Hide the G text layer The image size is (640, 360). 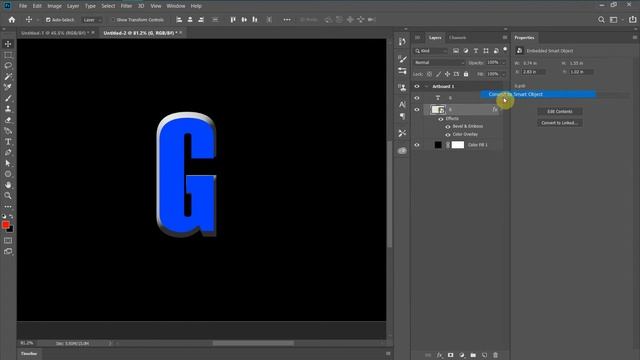click(x=417, y=98)
